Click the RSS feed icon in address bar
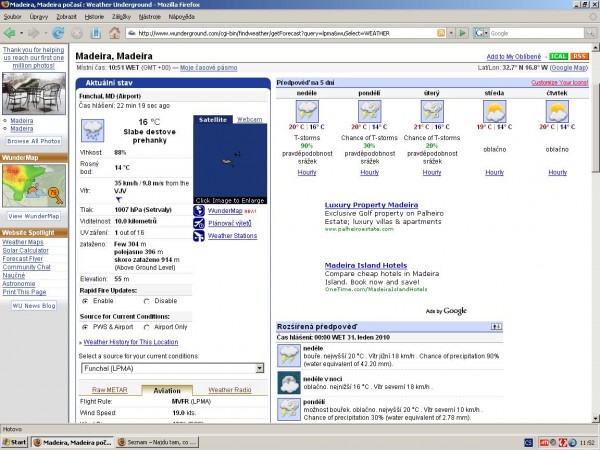This screenshot has height=450, width=600. click(441, 33)
